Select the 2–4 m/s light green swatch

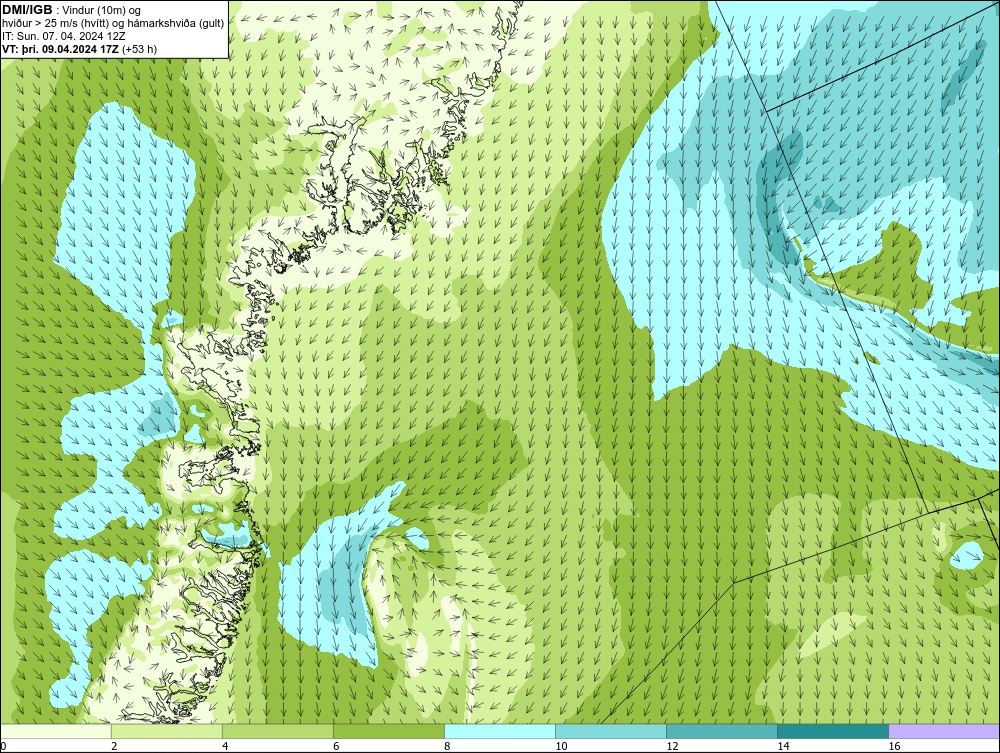166,731
